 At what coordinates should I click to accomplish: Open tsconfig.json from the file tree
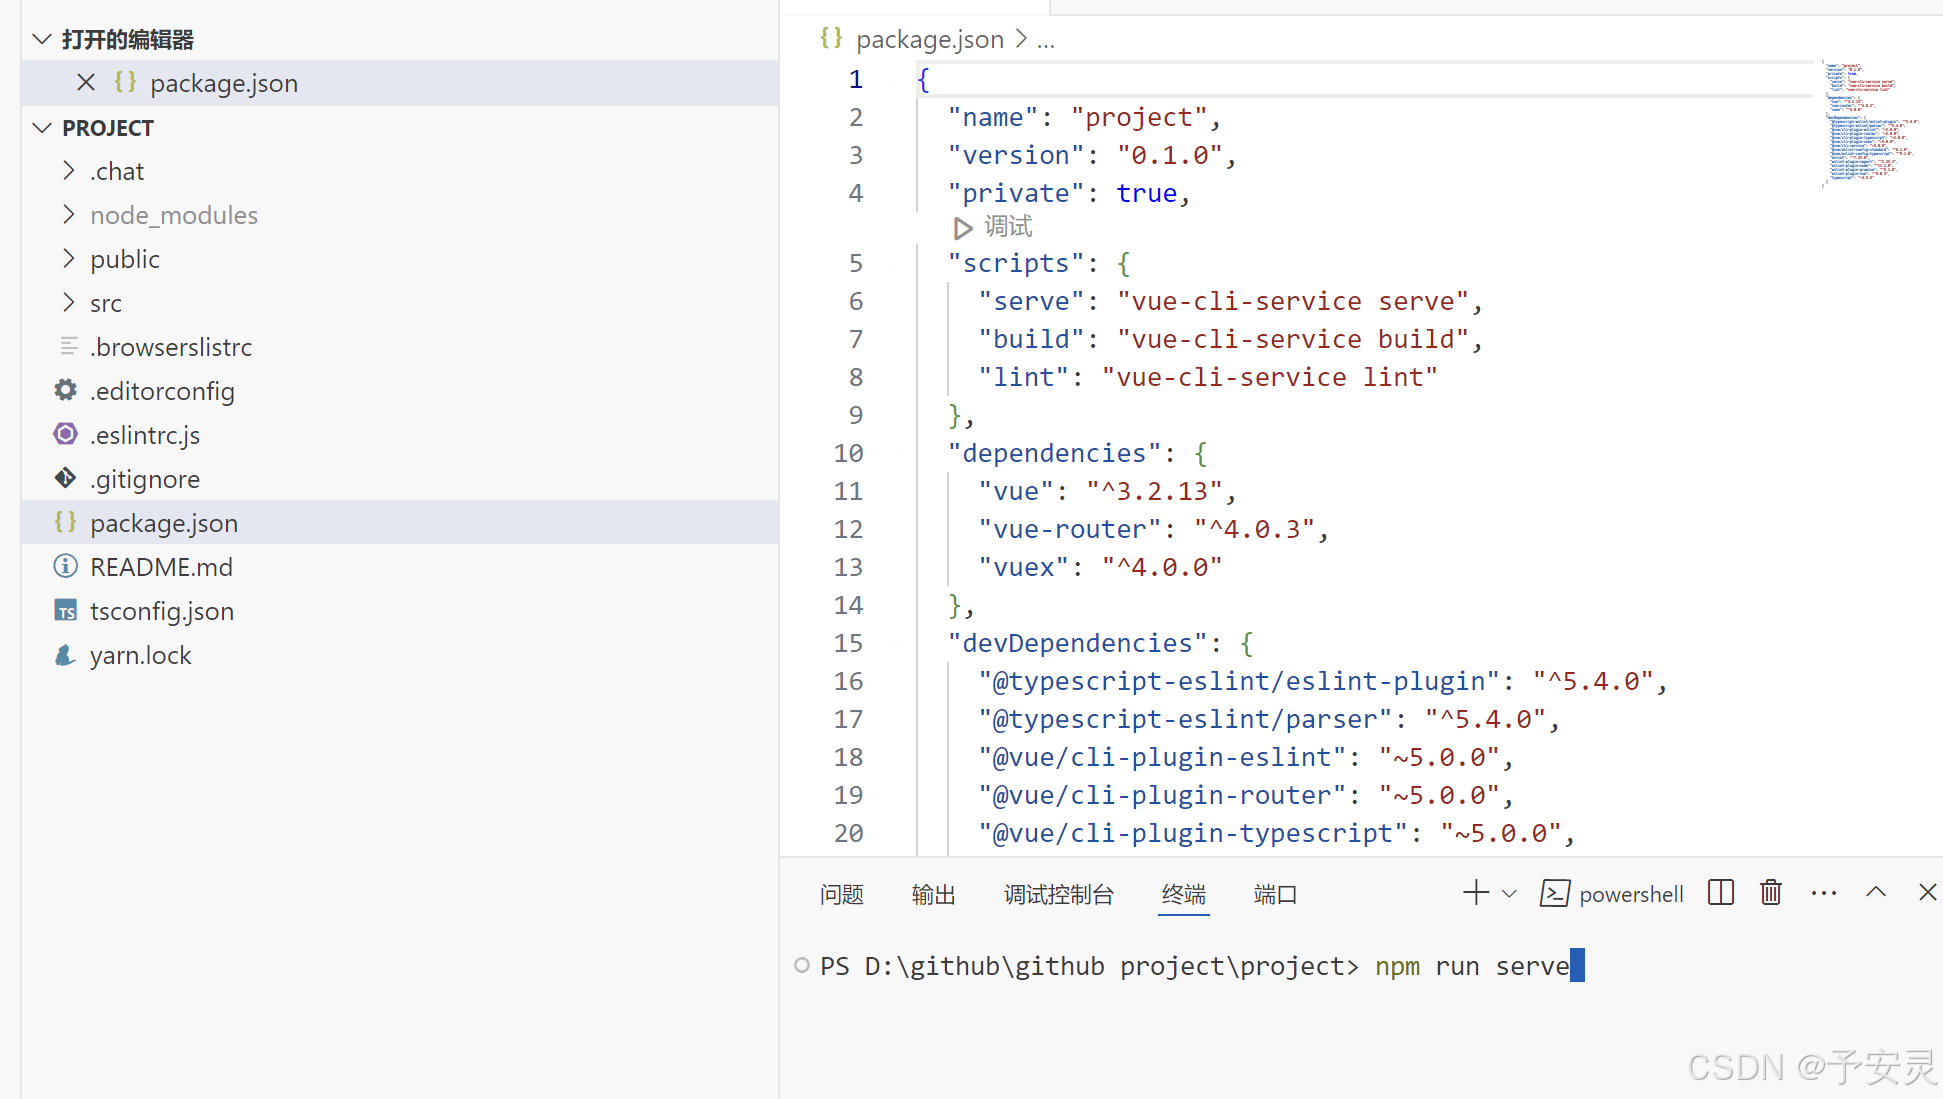(x=161, y=611)
